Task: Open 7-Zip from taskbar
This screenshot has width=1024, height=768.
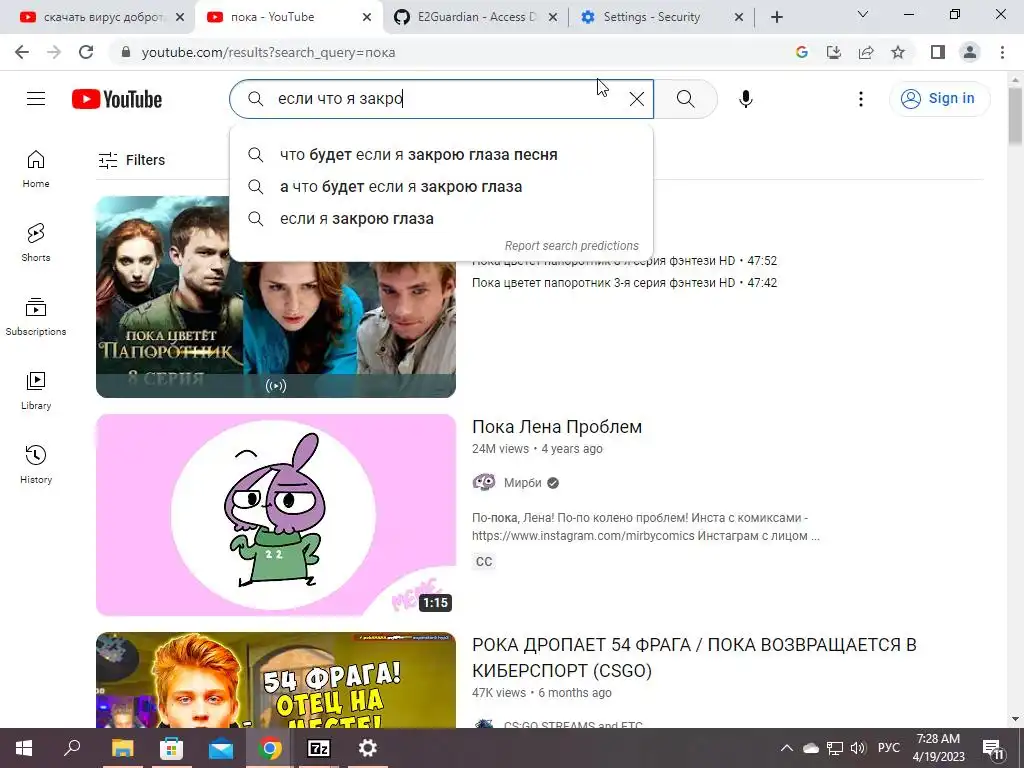Action: (319, 748)
